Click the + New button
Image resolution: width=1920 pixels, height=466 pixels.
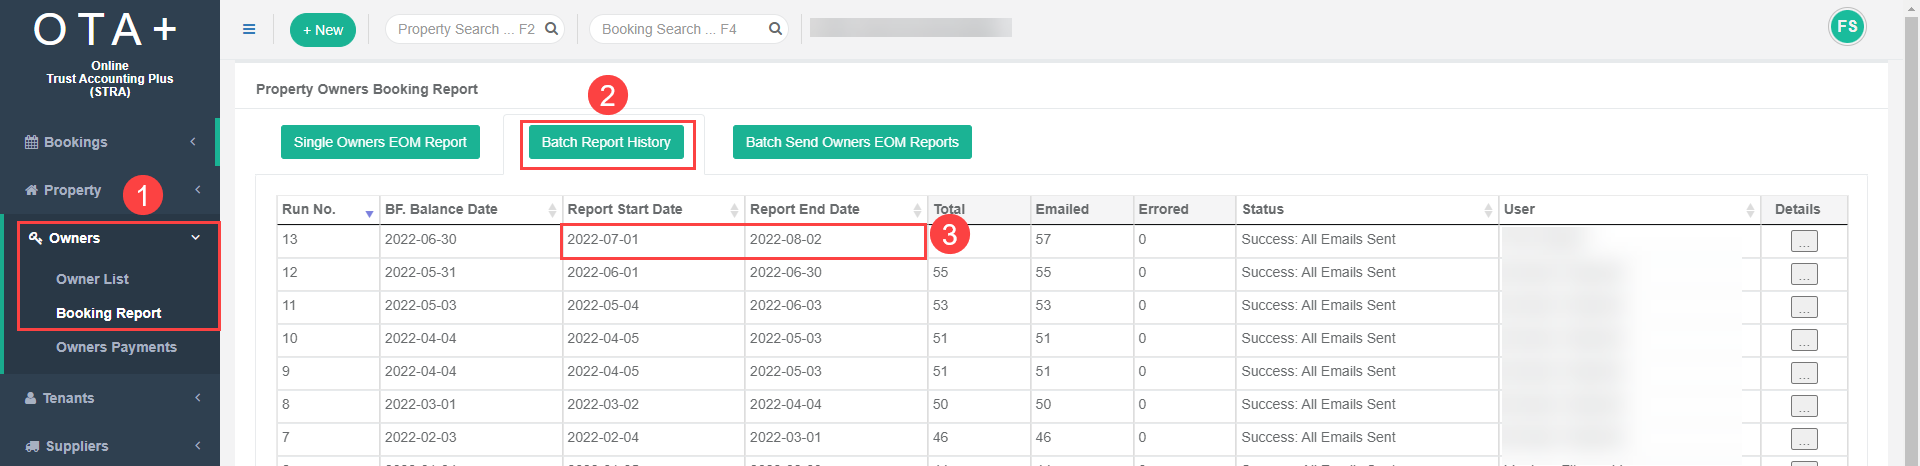tap(323, 30)
